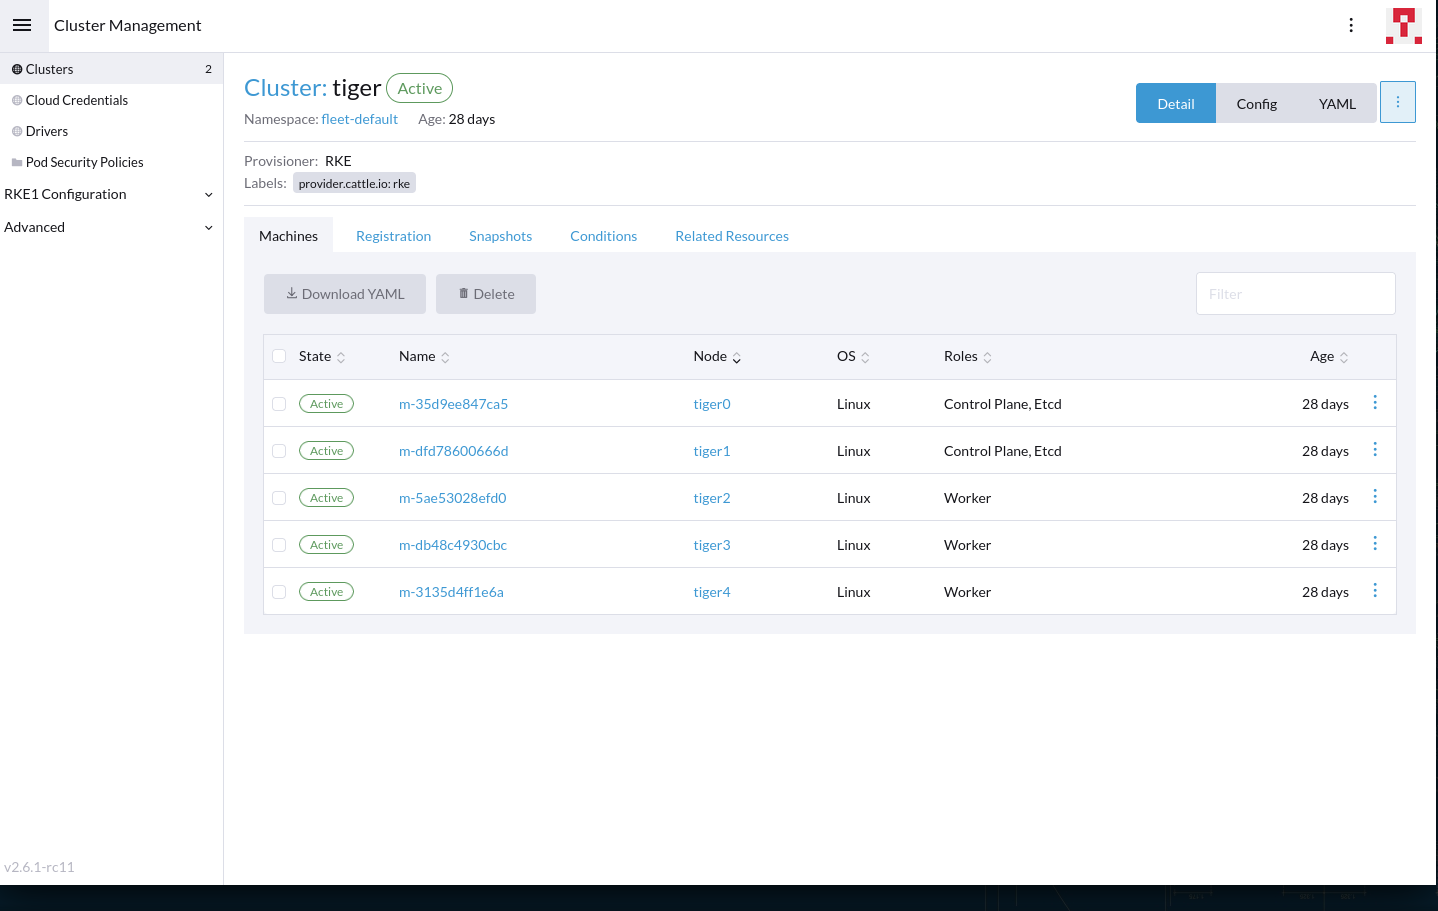Check the box for machine m-35d9ee847ca5
The height and width of the screenshot is (911, 1438).
[279, 404]
